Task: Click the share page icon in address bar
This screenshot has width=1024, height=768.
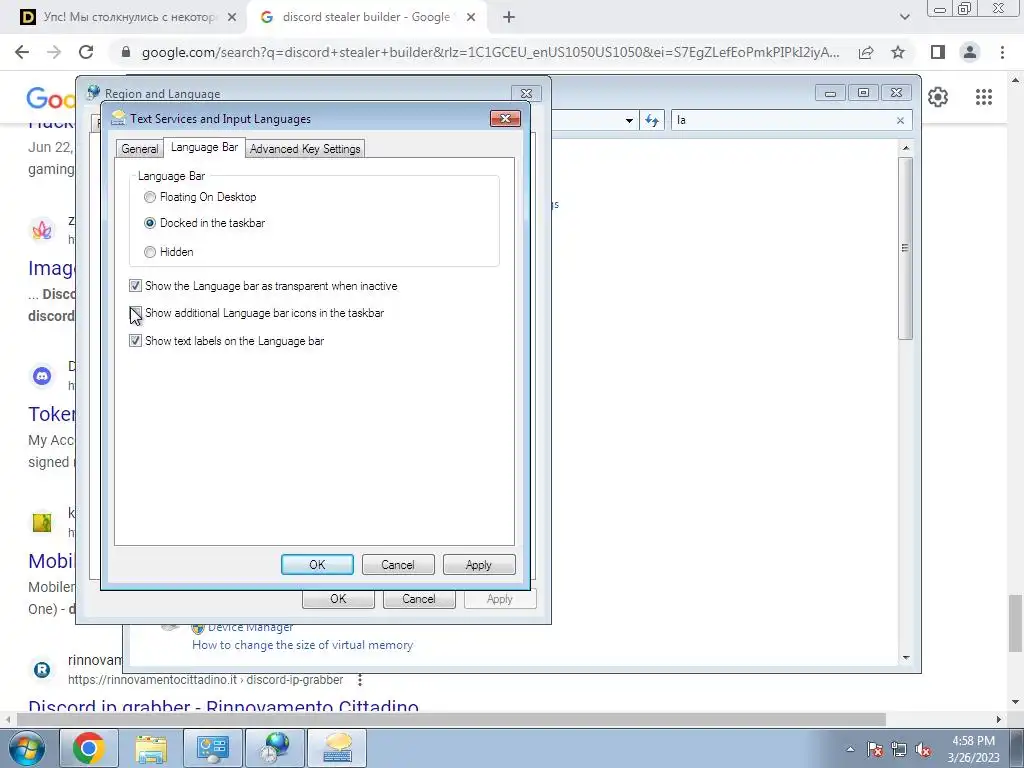Action: tap(866, 52)
